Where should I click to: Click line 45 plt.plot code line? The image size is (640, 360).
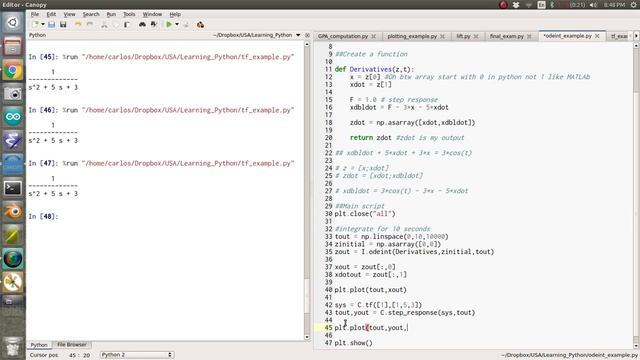click(371, 328)
